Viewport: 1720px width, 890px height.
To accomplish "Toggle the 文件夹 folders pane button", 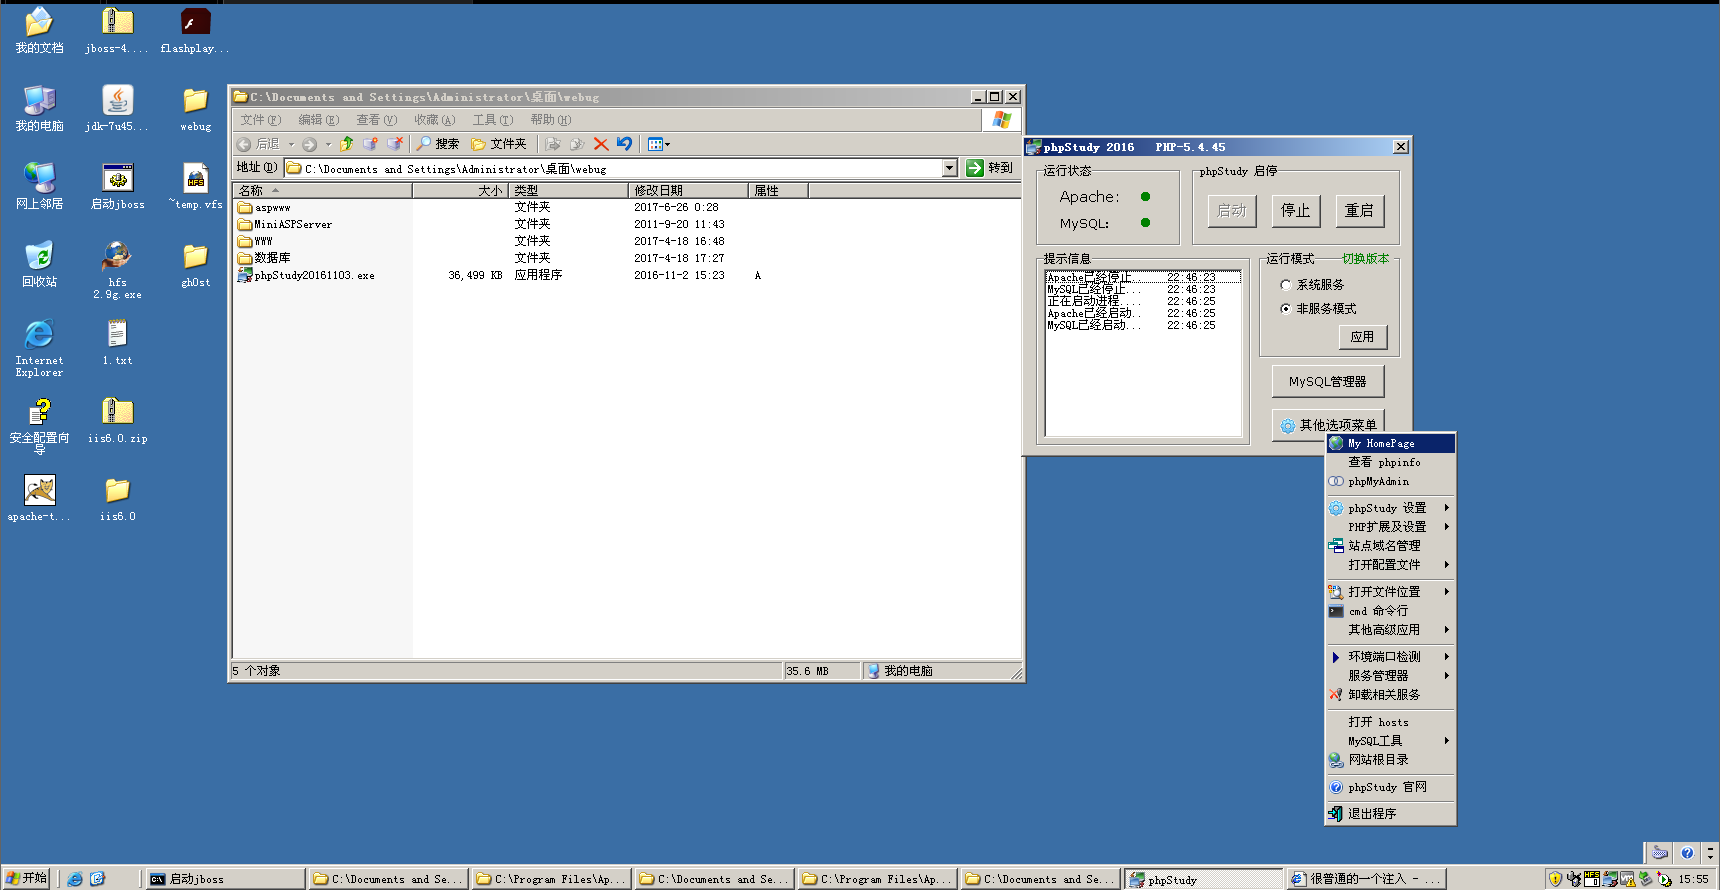I will coord(499,144).
